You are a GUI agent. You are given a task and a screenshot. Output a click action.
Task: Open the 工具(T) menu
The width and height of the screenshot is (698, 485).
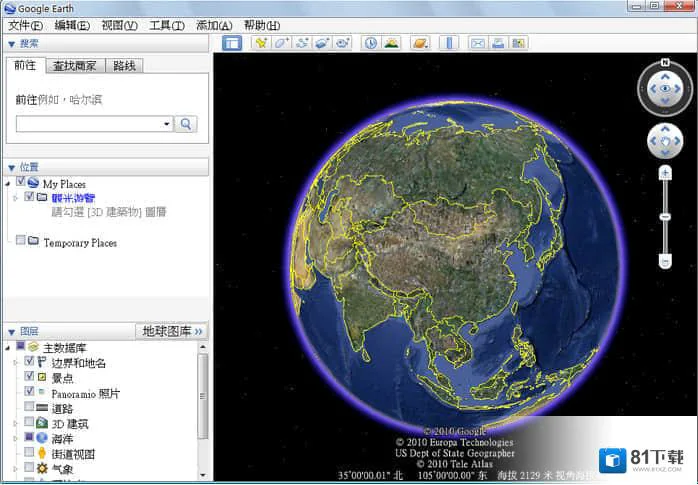tap(167, 26)
